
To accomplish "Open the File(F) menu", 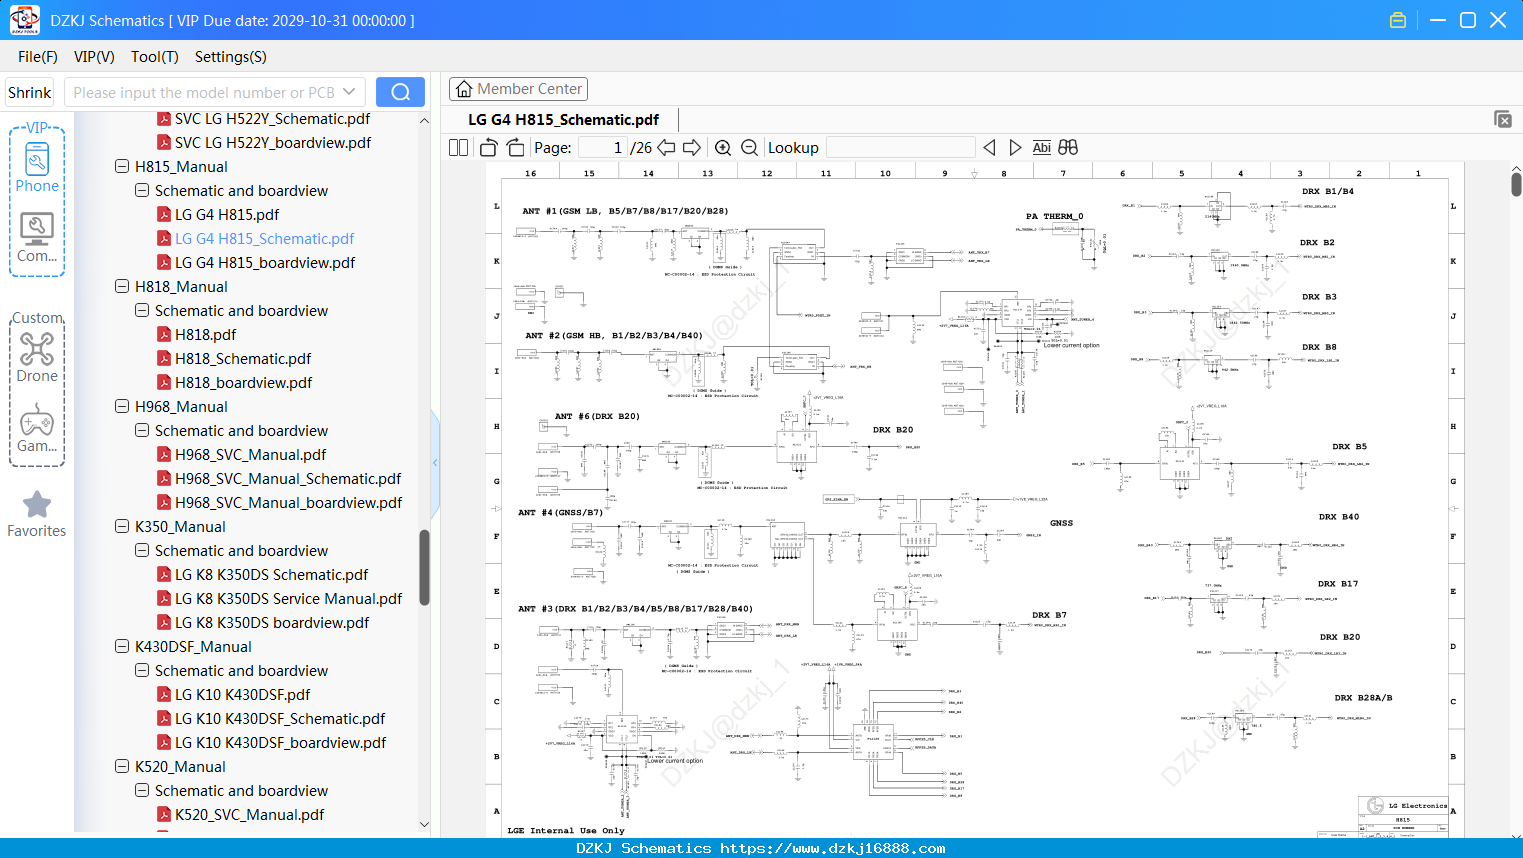I will pyautogui.click(x=38, y=57).
